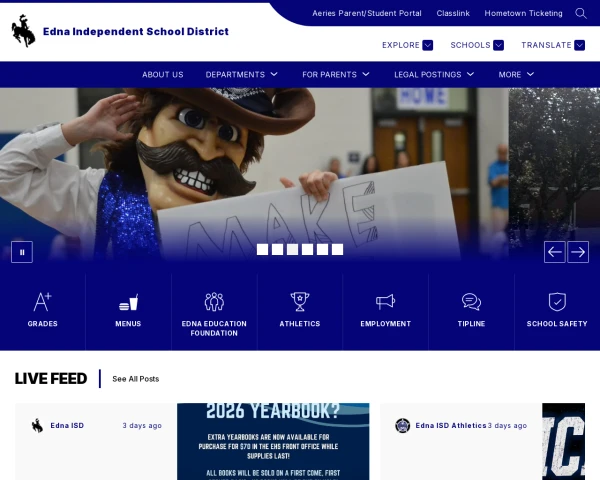600x480 pixels.
Task: Expand the Legal Postings menu
Action: click(434, 75)
